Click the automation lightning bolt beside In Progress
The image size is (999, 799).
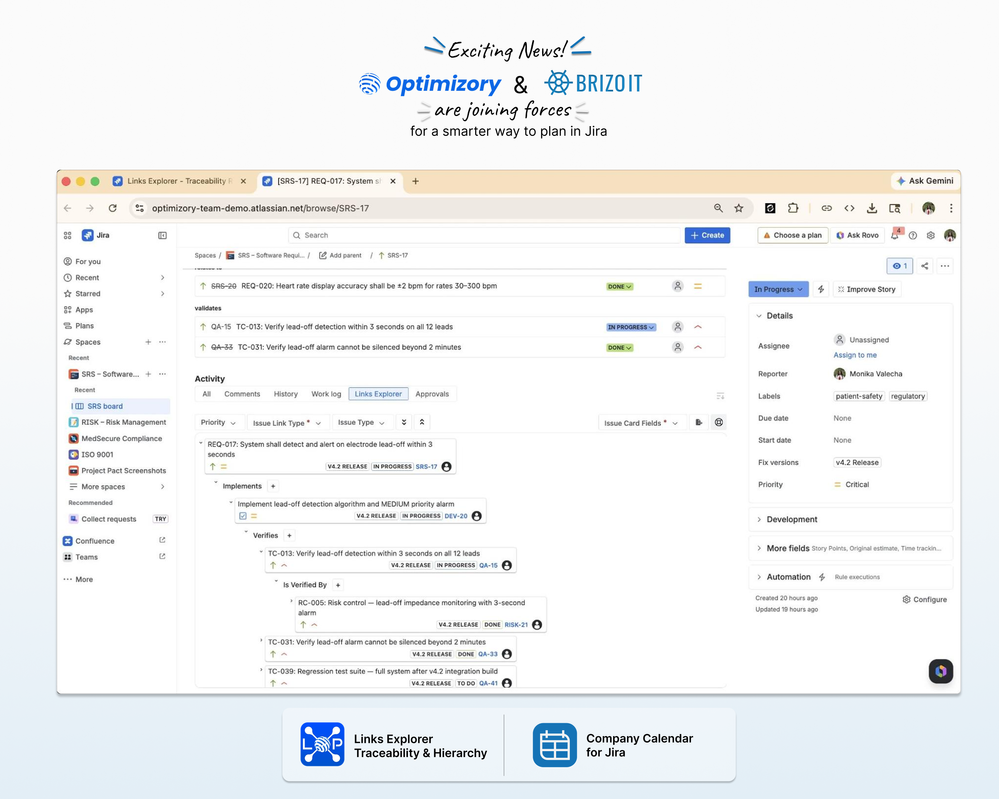821,289
